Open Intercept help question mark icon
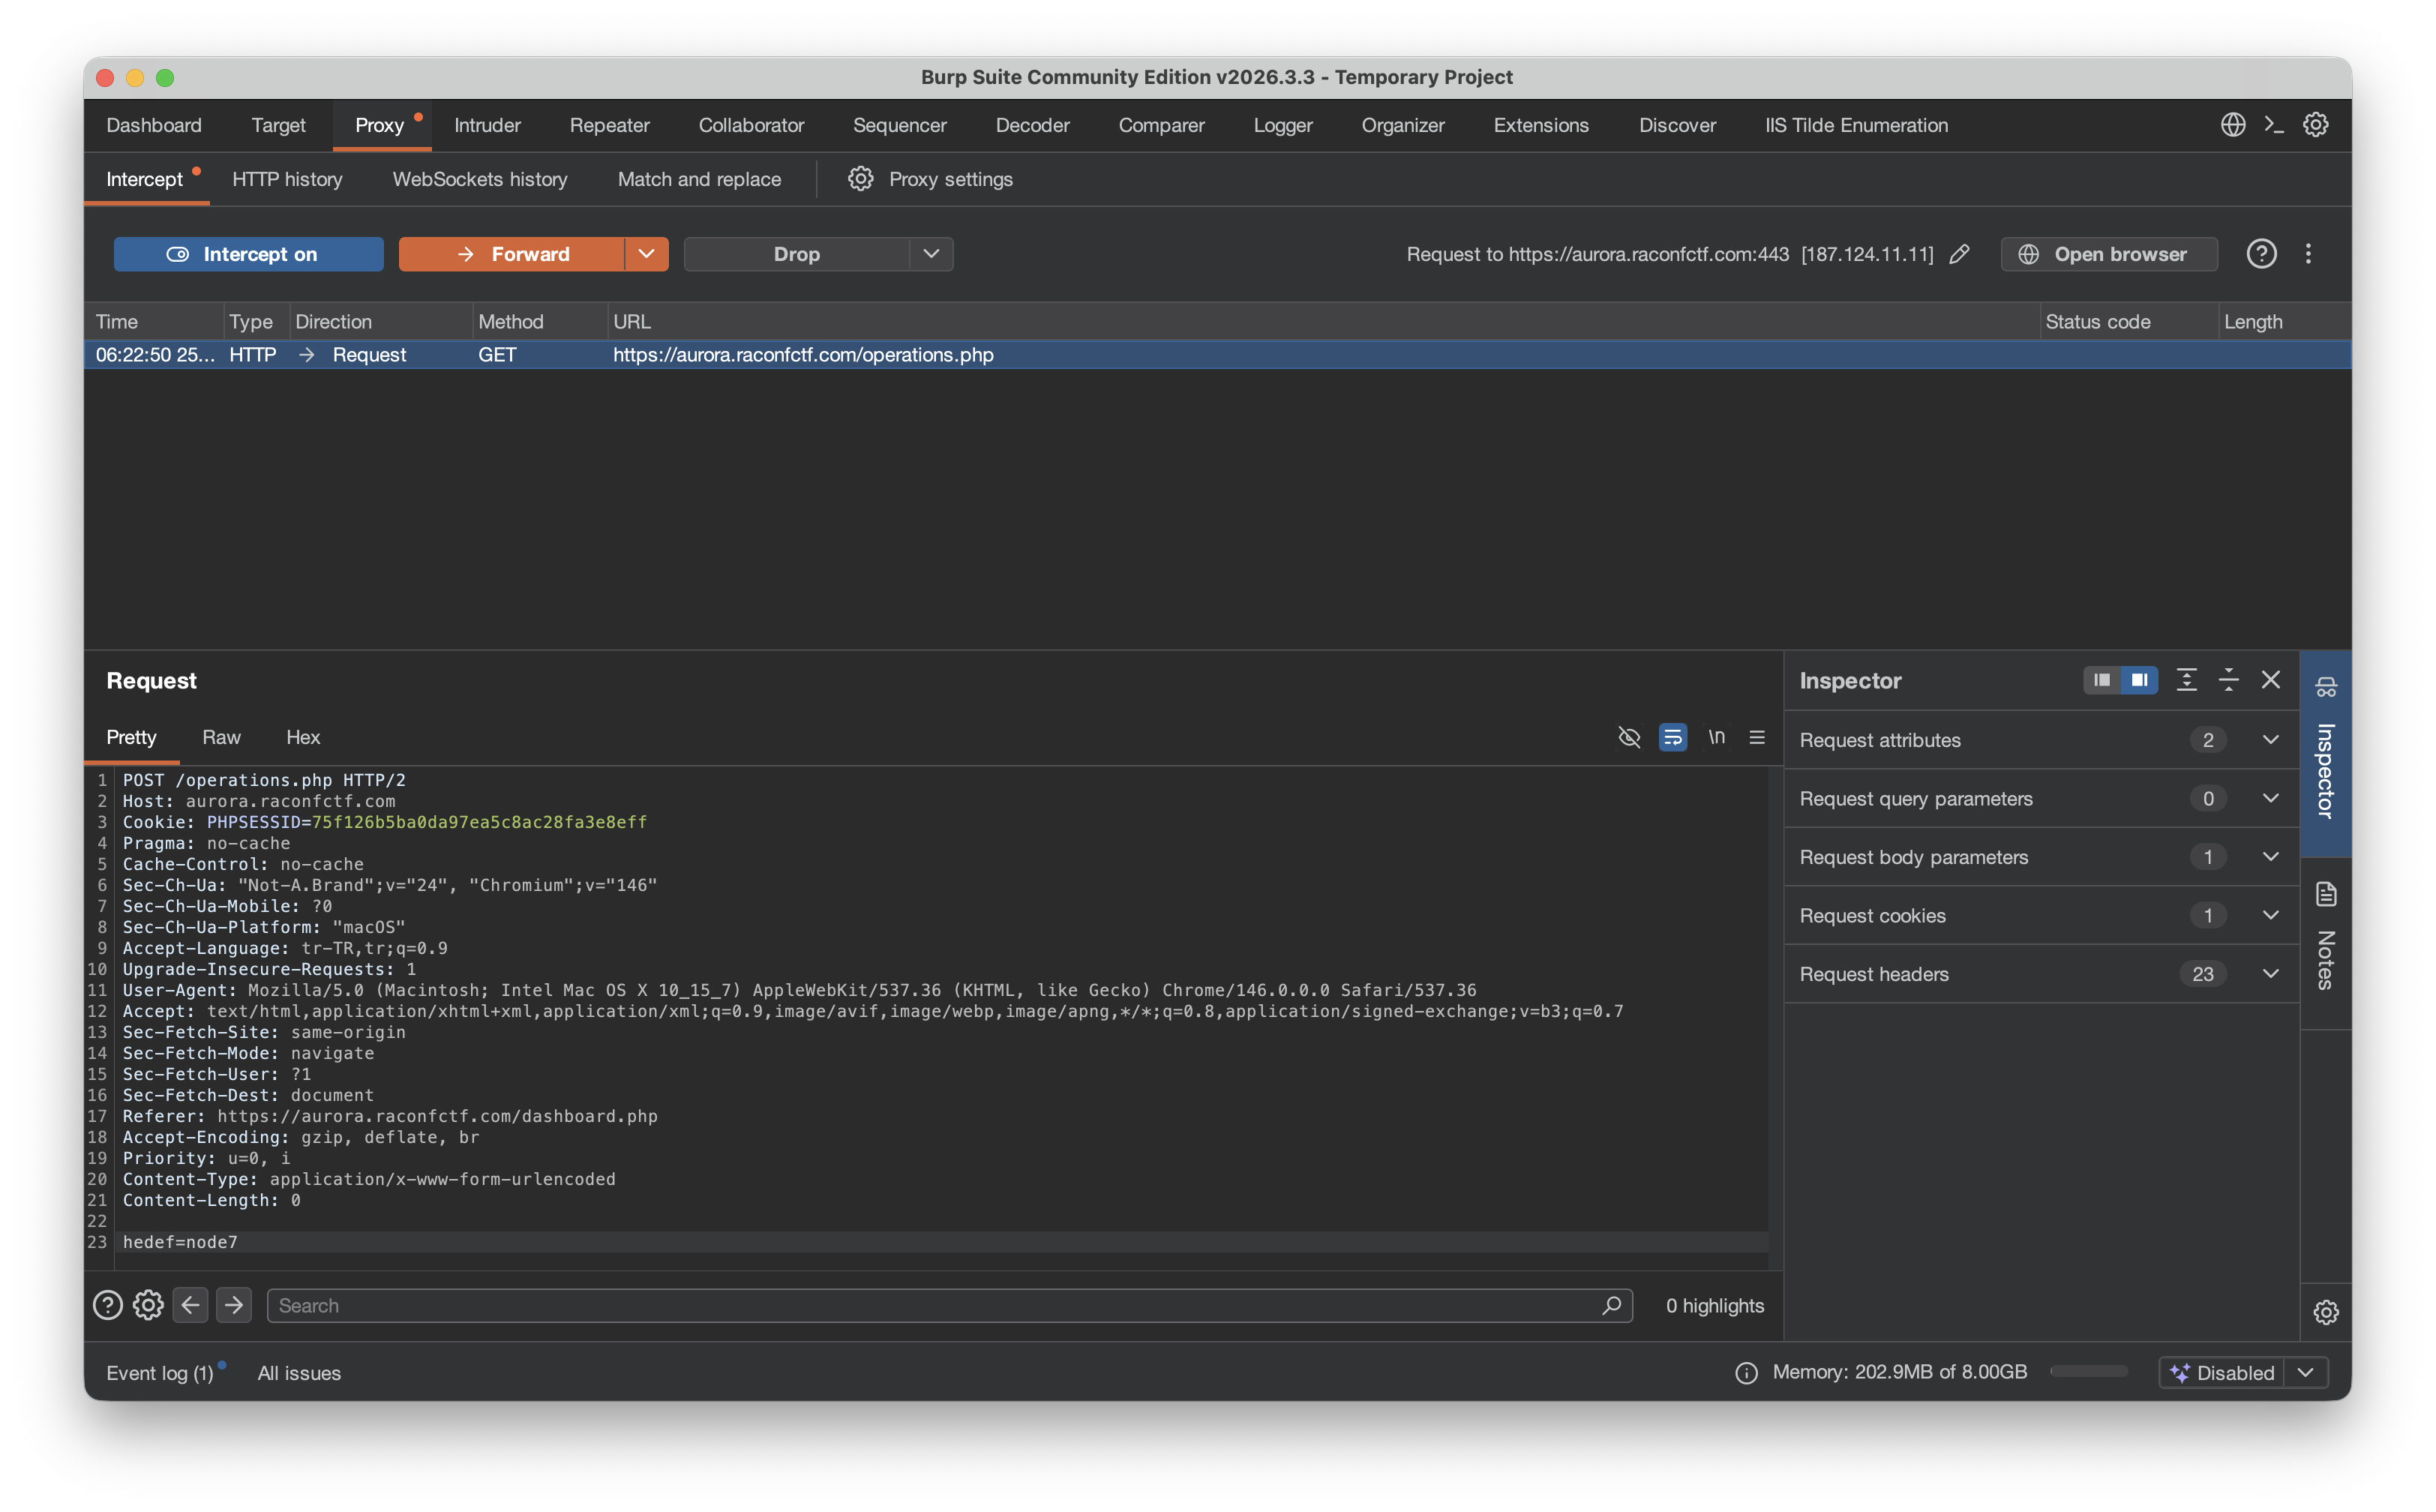The height and width of the screenshot is (1512, 2436). pyautogui.click(x=2261, y=254)
